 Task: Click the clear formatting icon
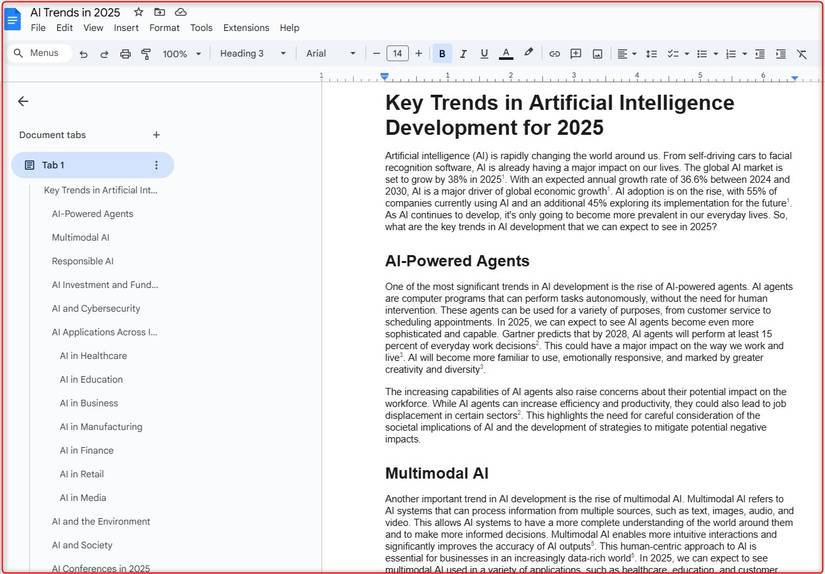click(x=801, y=54)
